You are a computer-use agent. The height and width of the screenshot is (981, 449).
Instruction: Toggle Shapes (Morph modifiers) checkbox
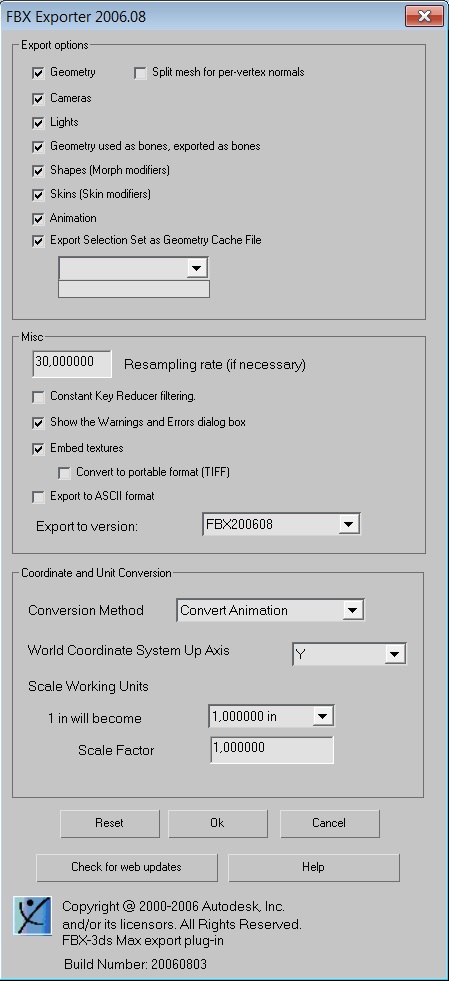(x=38, y=171)
